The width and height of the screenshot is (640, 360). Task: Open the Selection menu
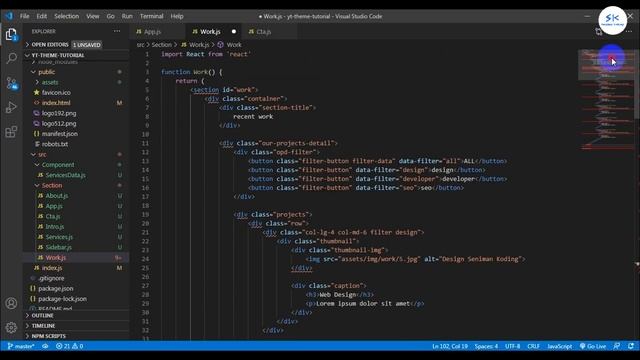click(67, 16)
